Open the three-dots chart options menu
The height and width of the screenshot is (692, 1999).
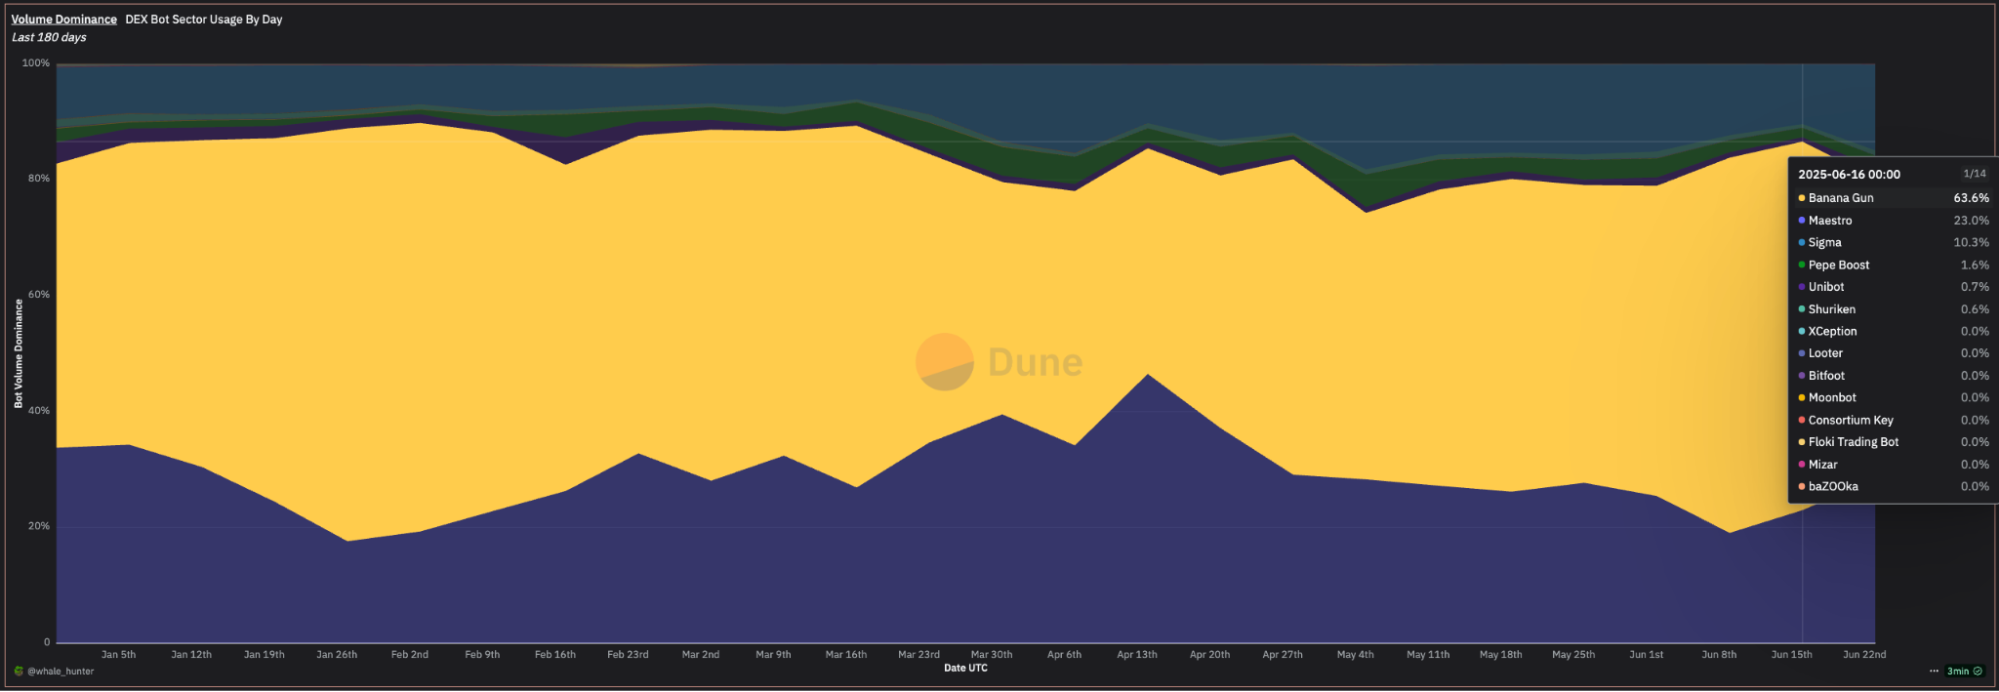[x=1934, y=671]
